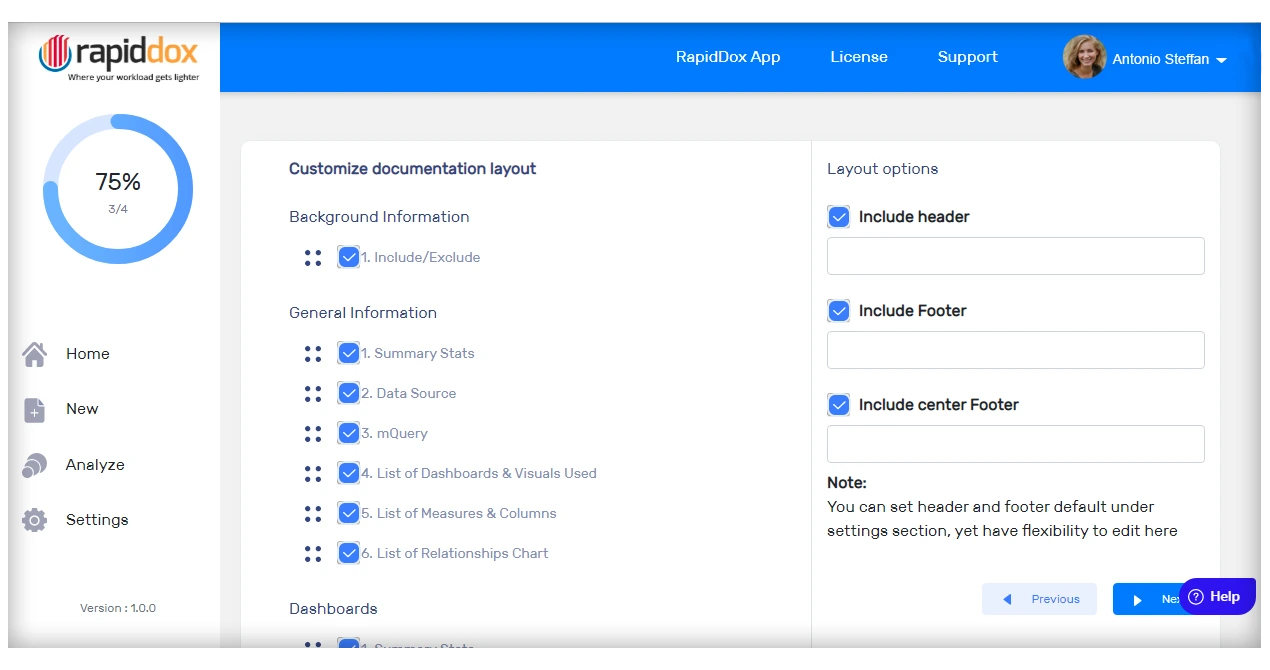Toggle List of Relationships Chart checkbox
The image size is (1270, 670).
[348, 553]
